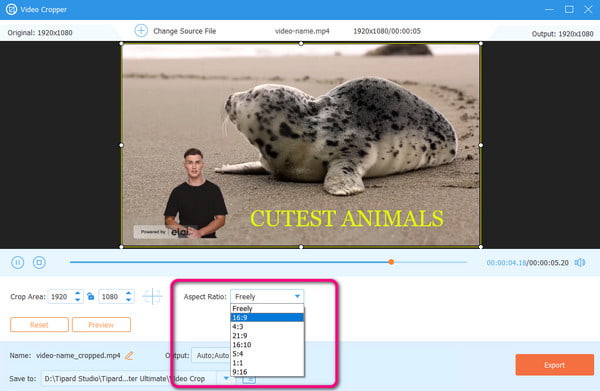Click the video-name_cropped.mp4 output name
The image size is (600, 391).
(78, 355)
